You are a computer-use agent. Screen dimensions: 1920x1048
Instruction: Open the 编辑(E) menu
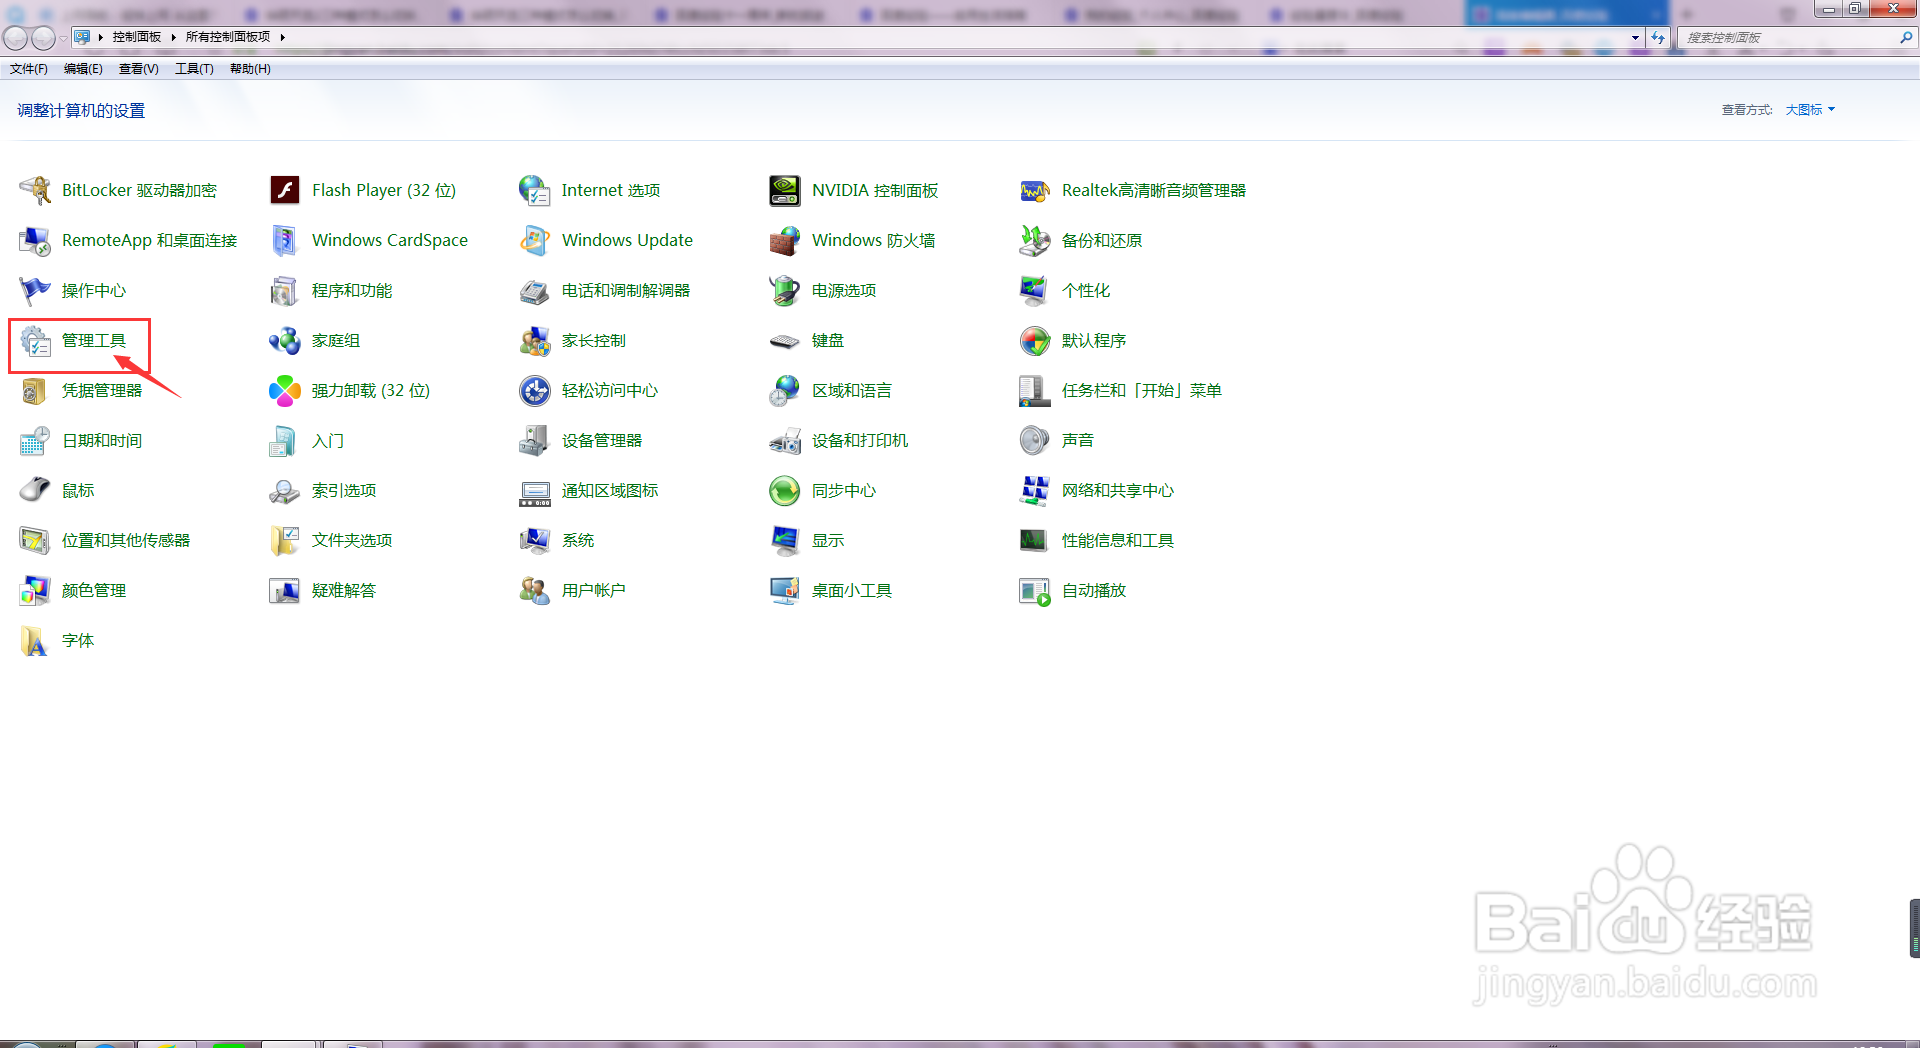click(x=83, y=69)
